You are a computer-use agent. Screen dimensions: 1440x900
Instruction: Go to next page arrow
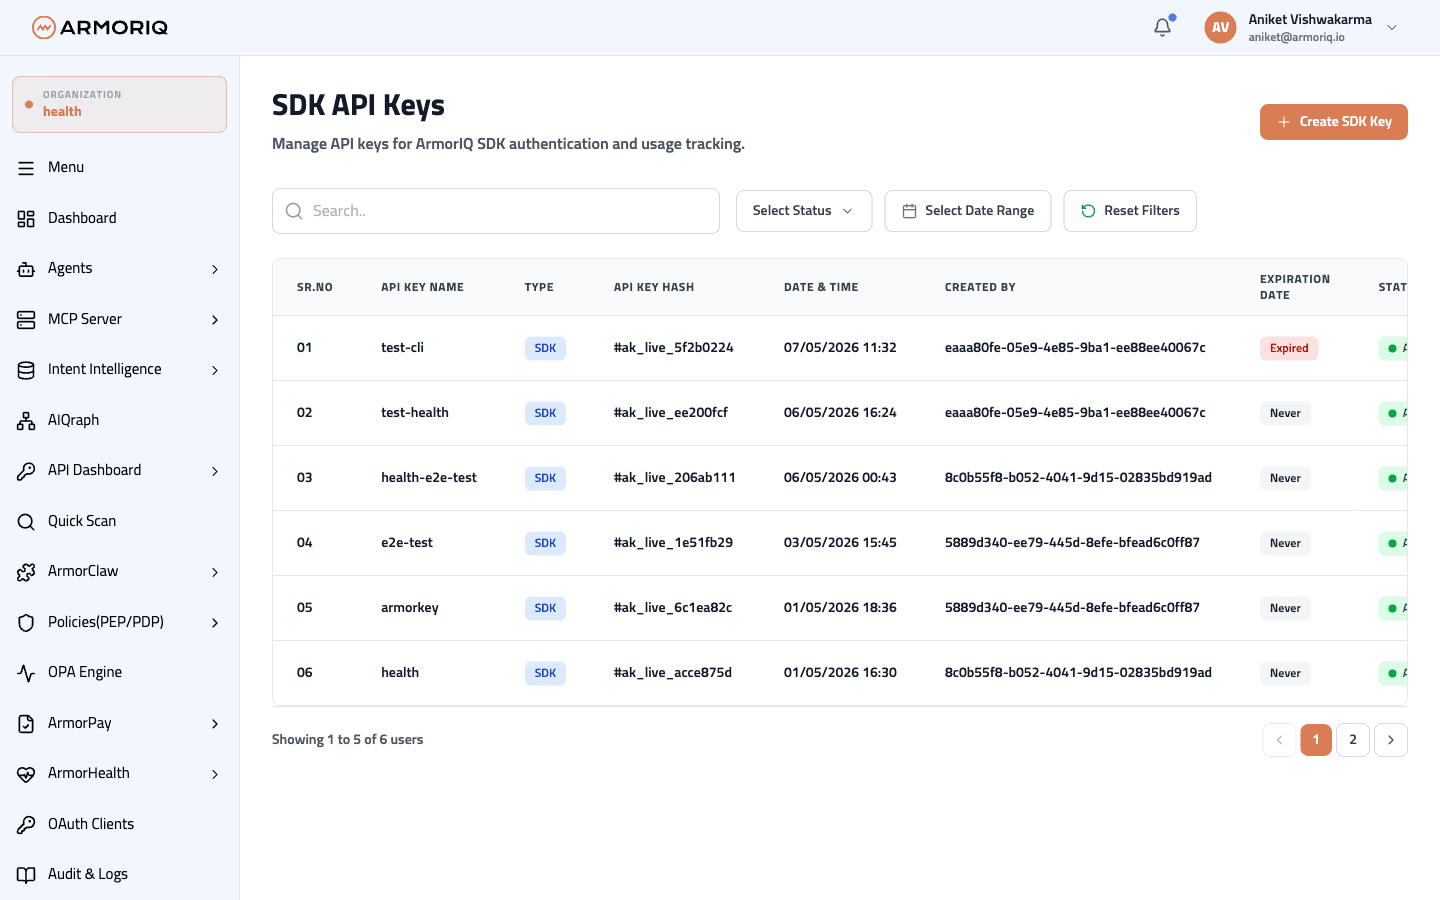(1391, 740)
